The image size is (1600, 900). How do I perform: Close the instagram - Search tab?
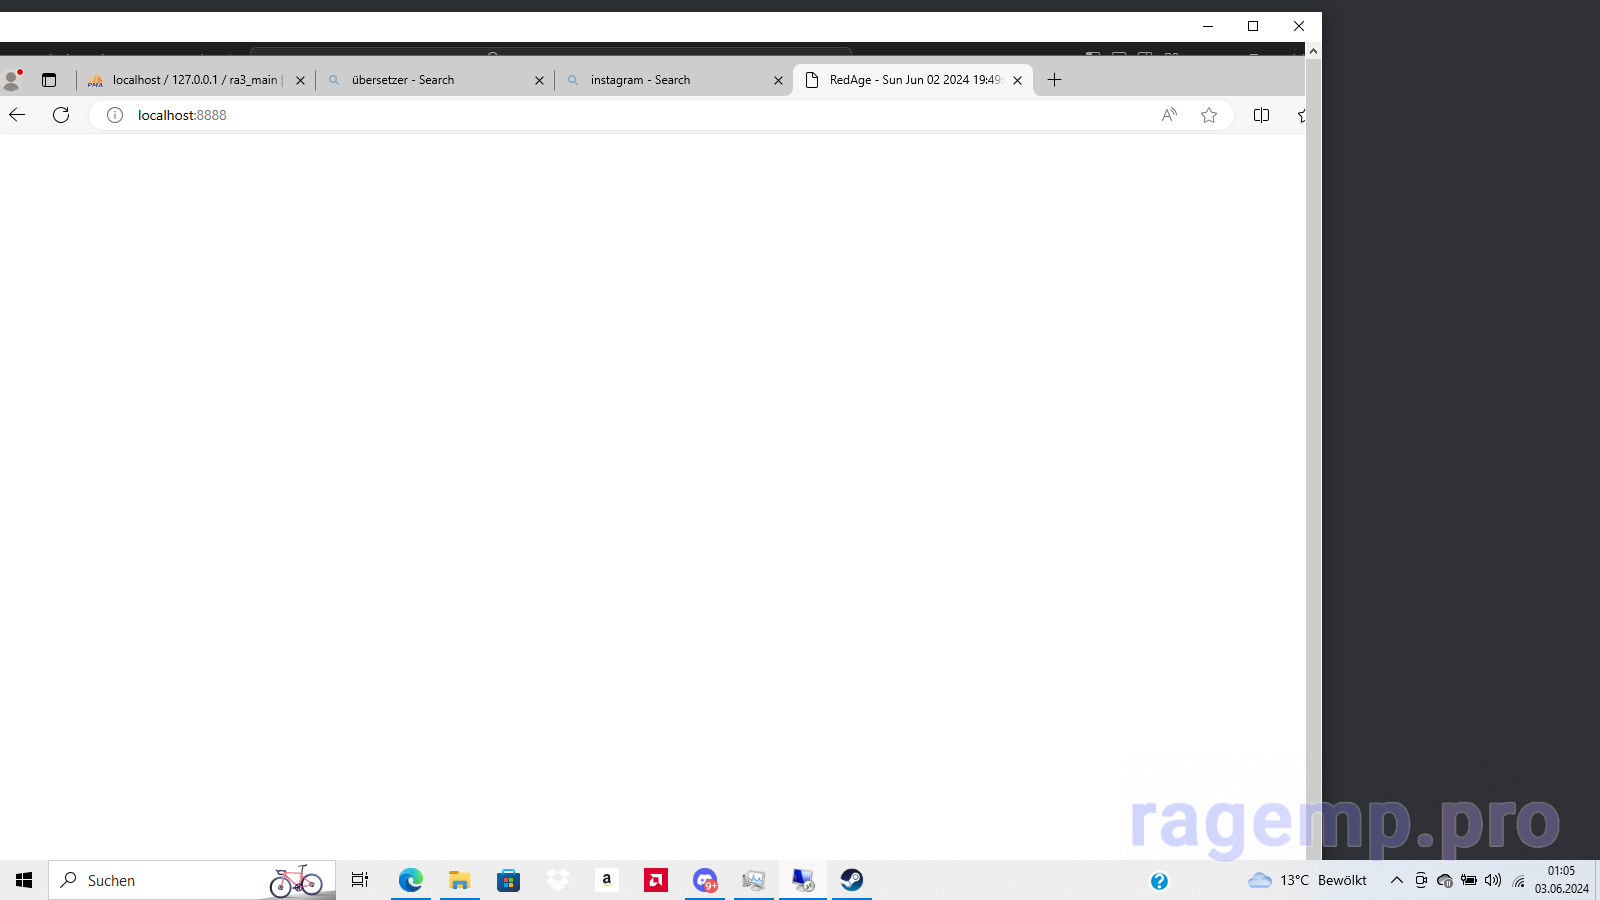[x=778, y=81]
